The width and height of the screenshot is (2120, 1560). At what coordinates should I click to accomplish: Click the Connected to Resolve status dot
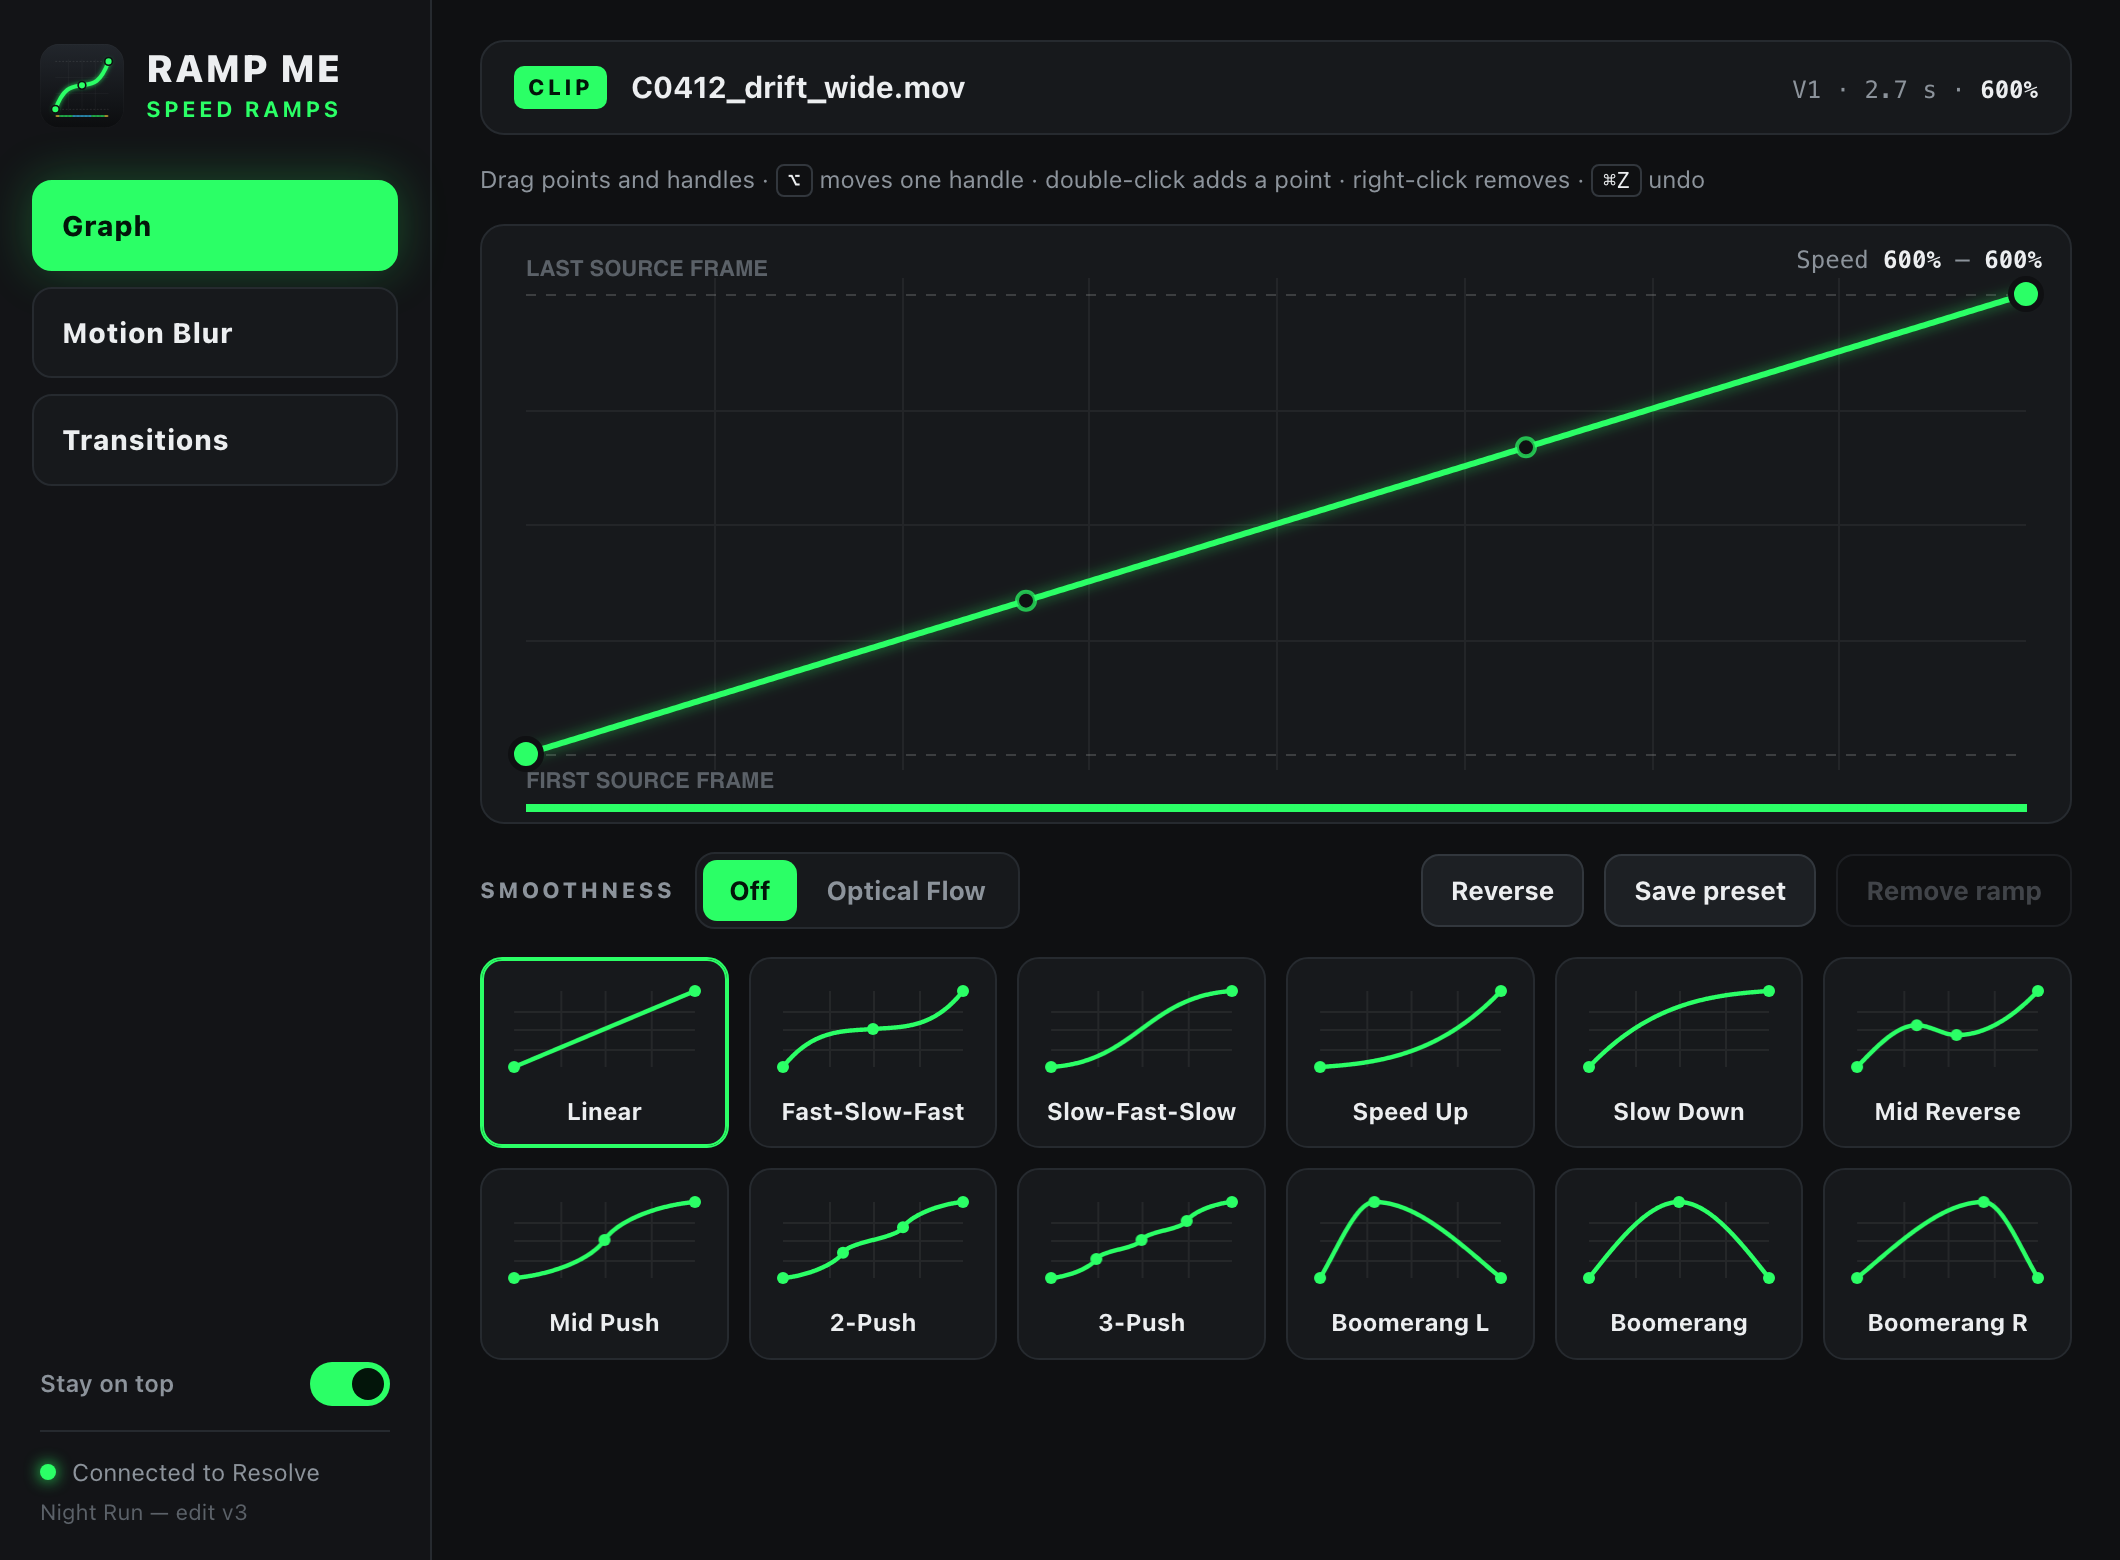(x=48, y=1472)
